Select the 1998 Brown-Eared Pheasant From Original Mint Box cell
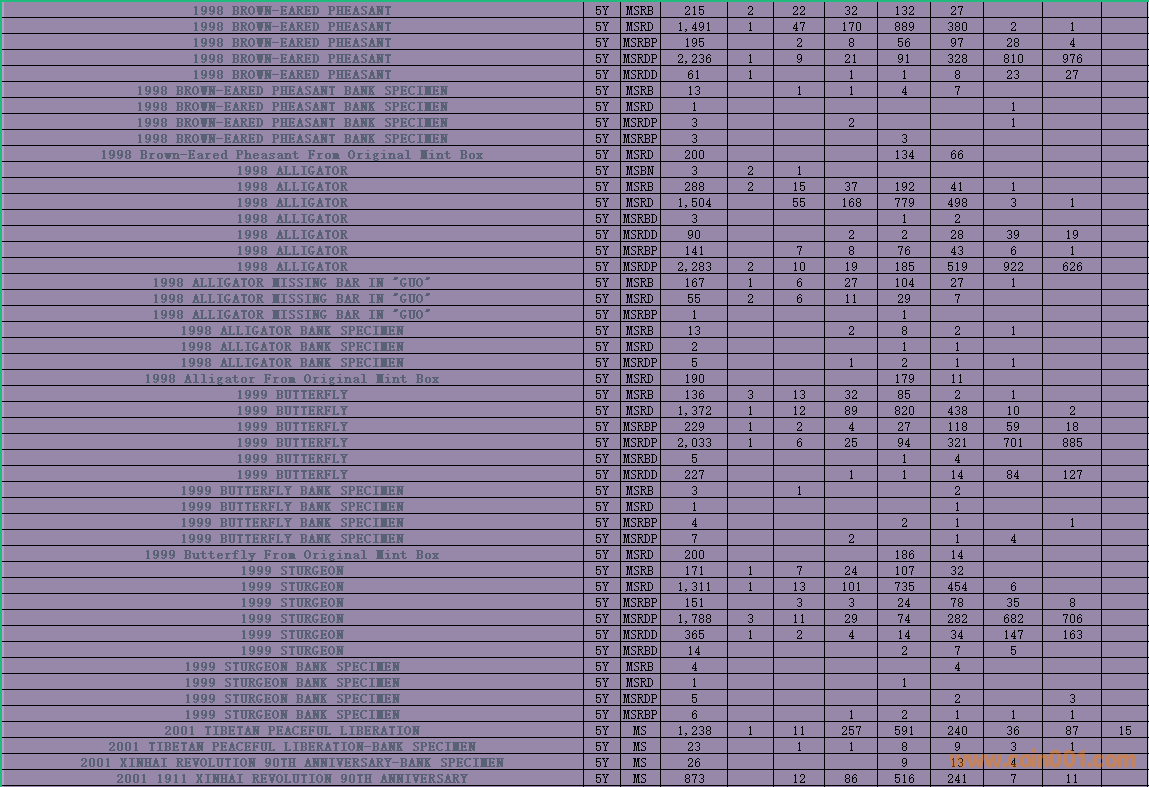This screenshot has height=787, width=1149. 291,155
